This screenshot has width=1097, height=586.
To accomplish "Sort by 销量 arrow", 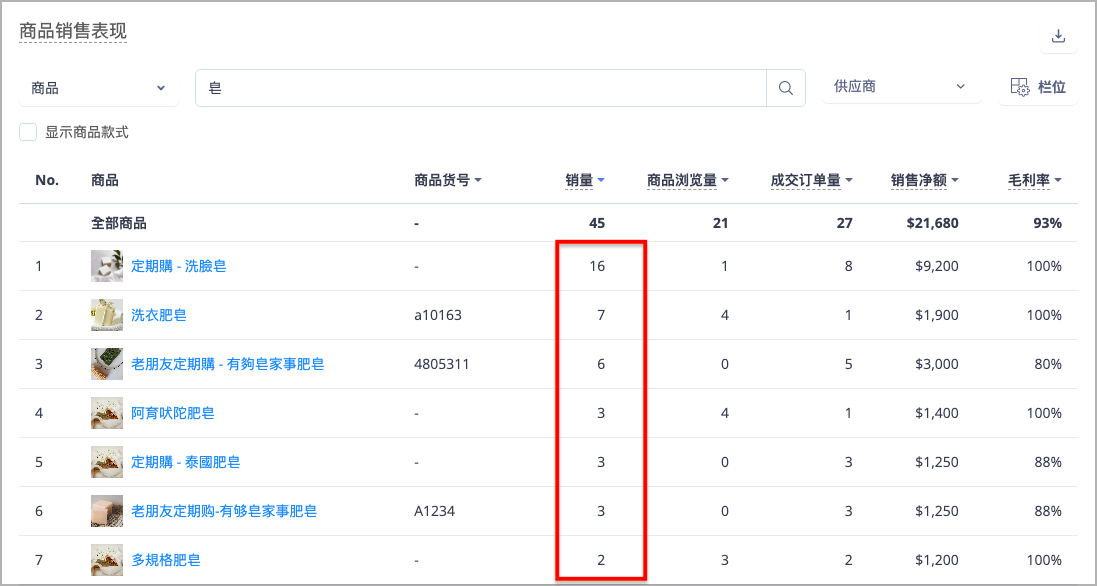I will 601,180.
